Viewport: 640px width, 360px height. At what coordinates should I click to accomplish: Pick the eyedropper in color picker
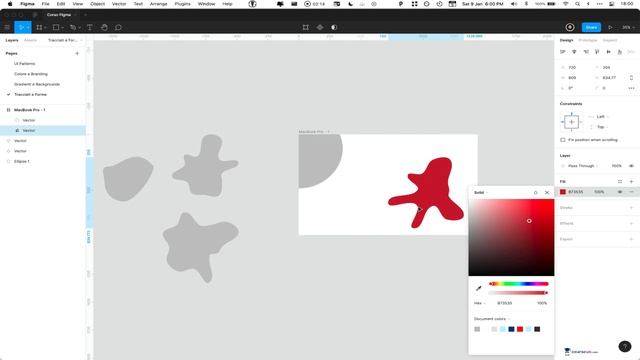click(x=479, y=289)
